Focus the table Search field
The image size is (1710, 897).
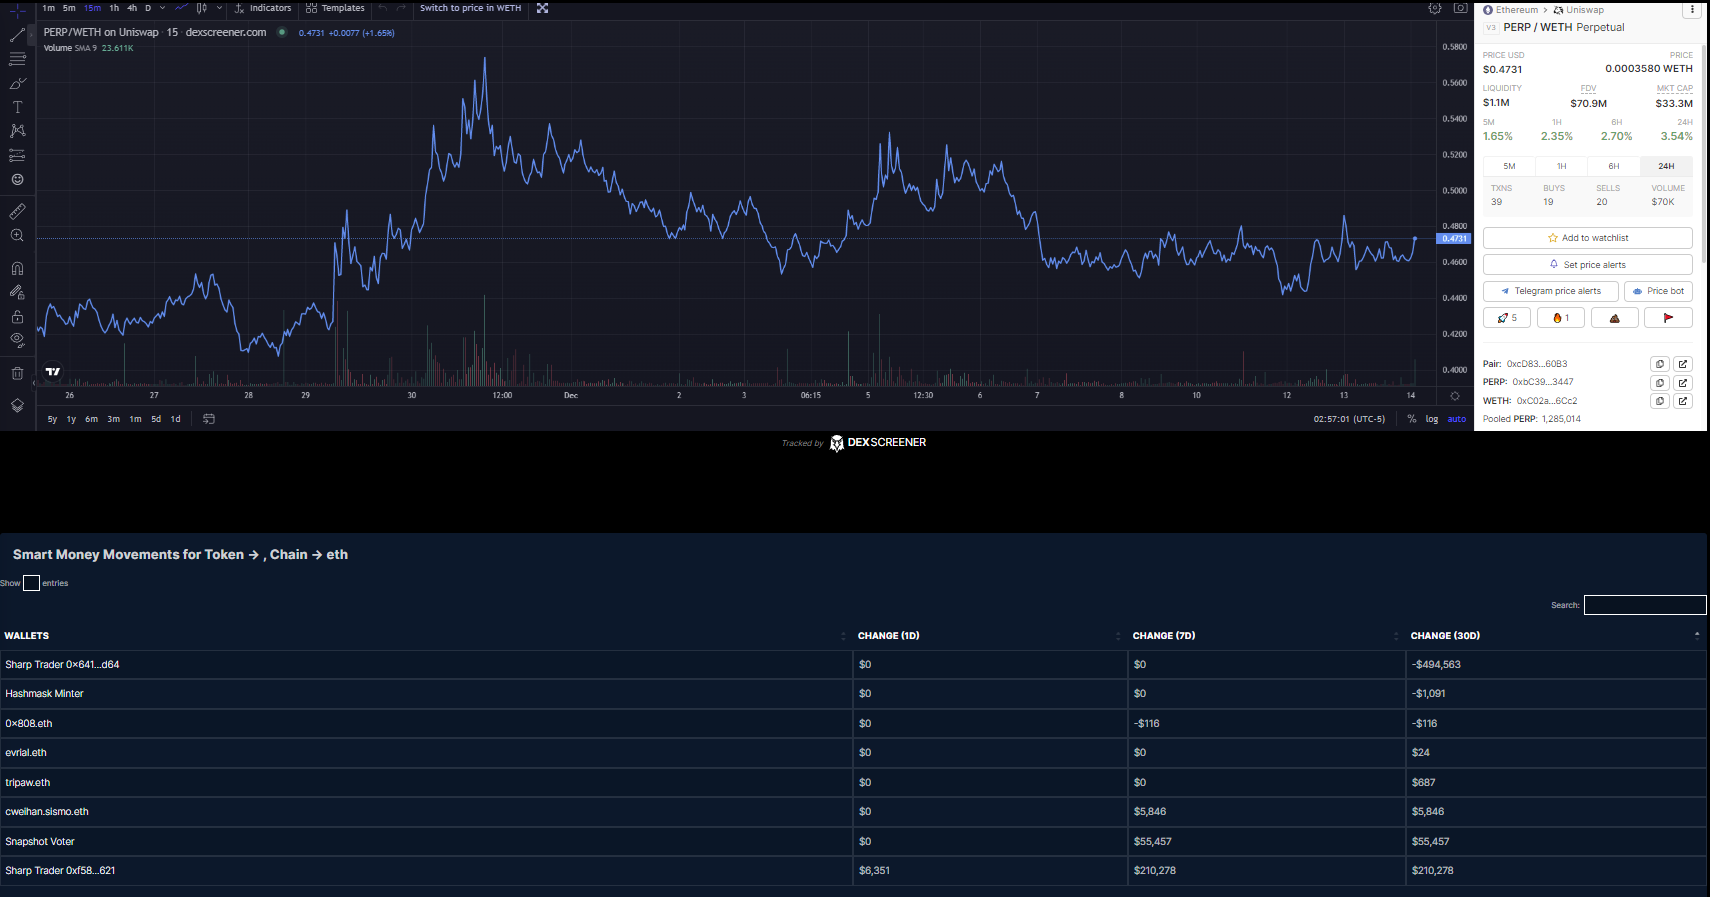click(x=1645, y=605)
